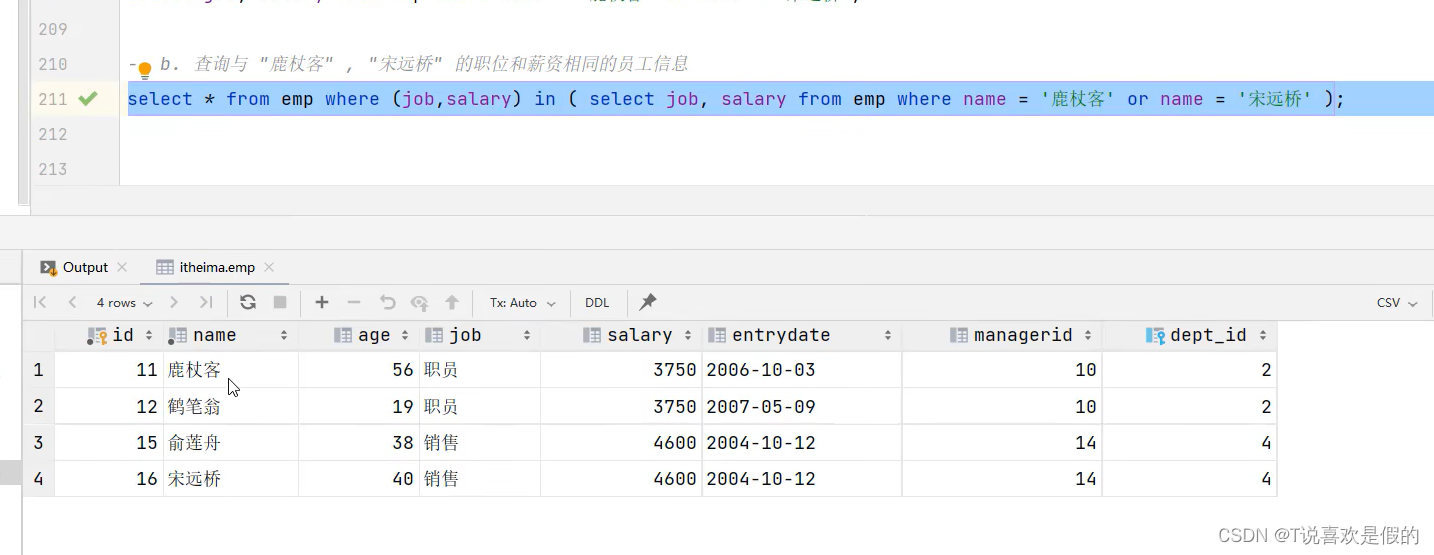Select row number 3 header
Image resolution: width=1434 pixels, height=555 pixels.
[38, 443]
